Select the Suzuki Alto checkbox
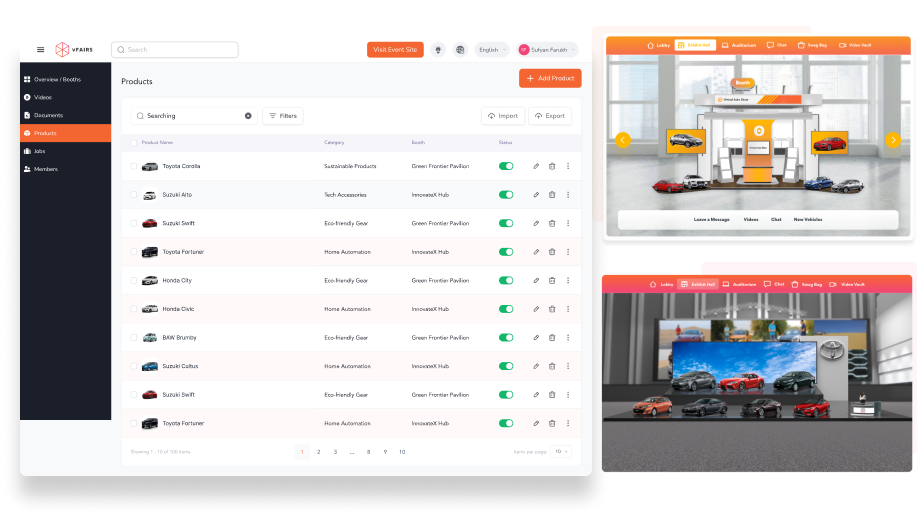This screenshot has width=918, height=516. [x=133, y=195]
